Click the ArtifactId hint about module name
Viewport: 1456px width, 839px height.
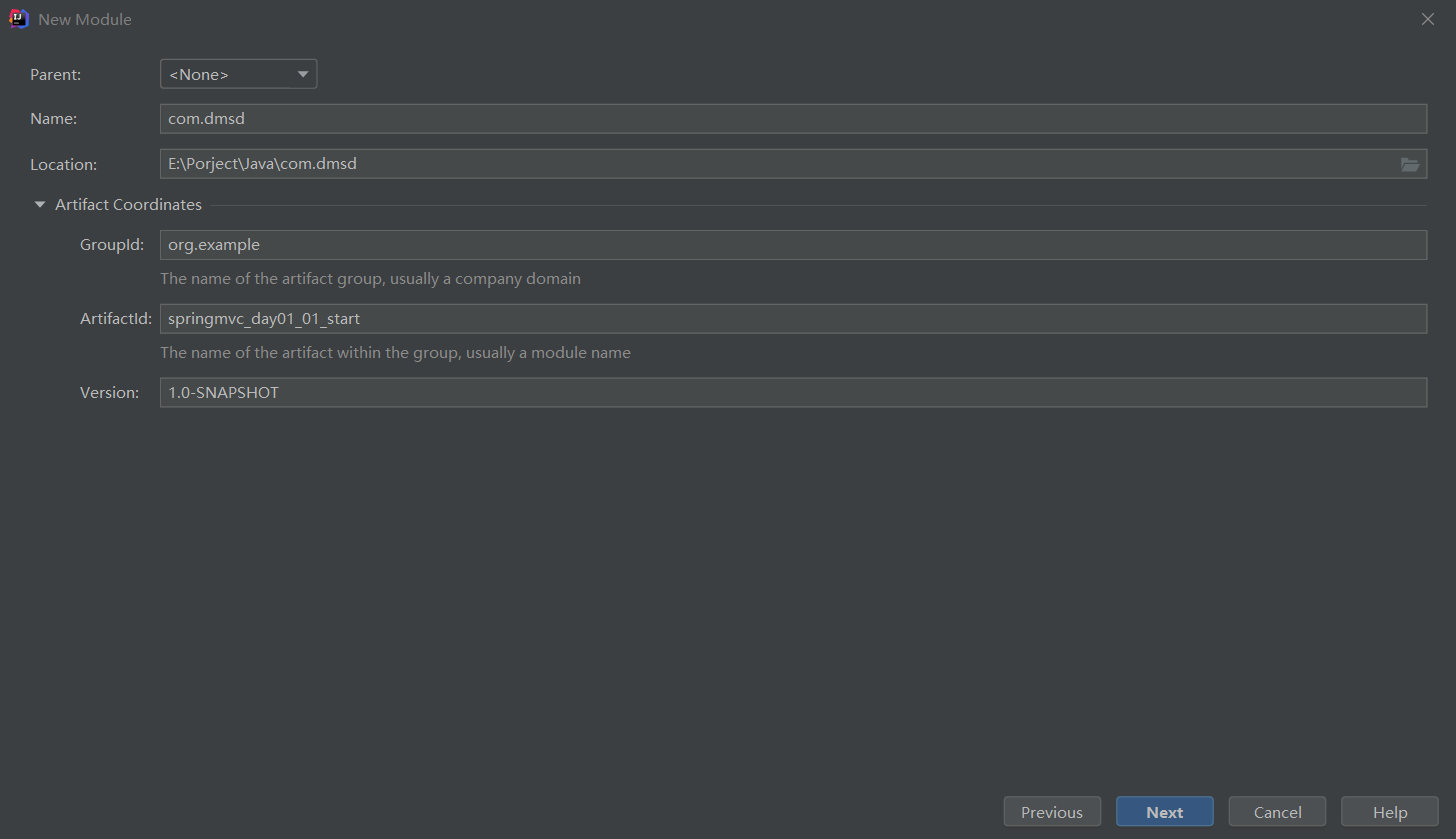pyautogui.click(x=395, y=353)
